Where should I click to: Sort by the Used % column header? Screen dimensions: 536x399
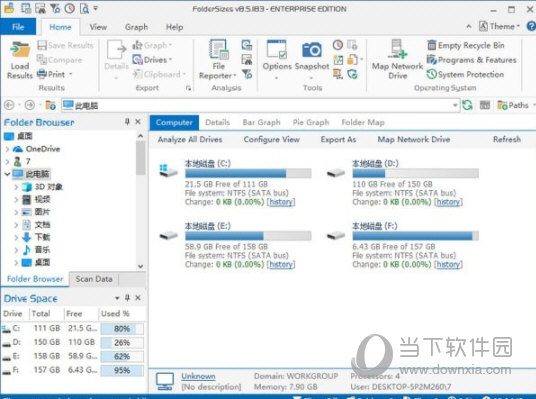pos(115,314)
